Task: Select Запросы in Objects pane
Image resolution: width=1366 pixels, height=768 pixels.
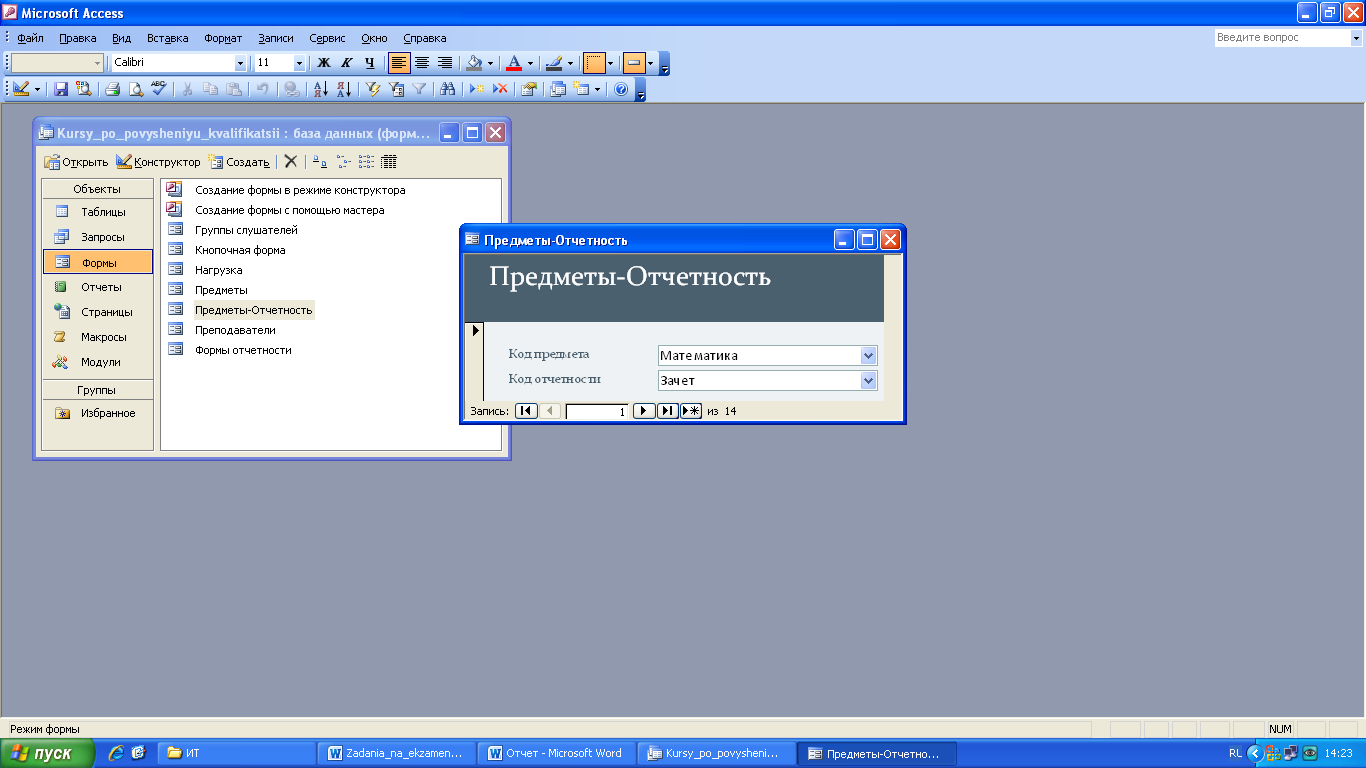Action: [98, 237]
